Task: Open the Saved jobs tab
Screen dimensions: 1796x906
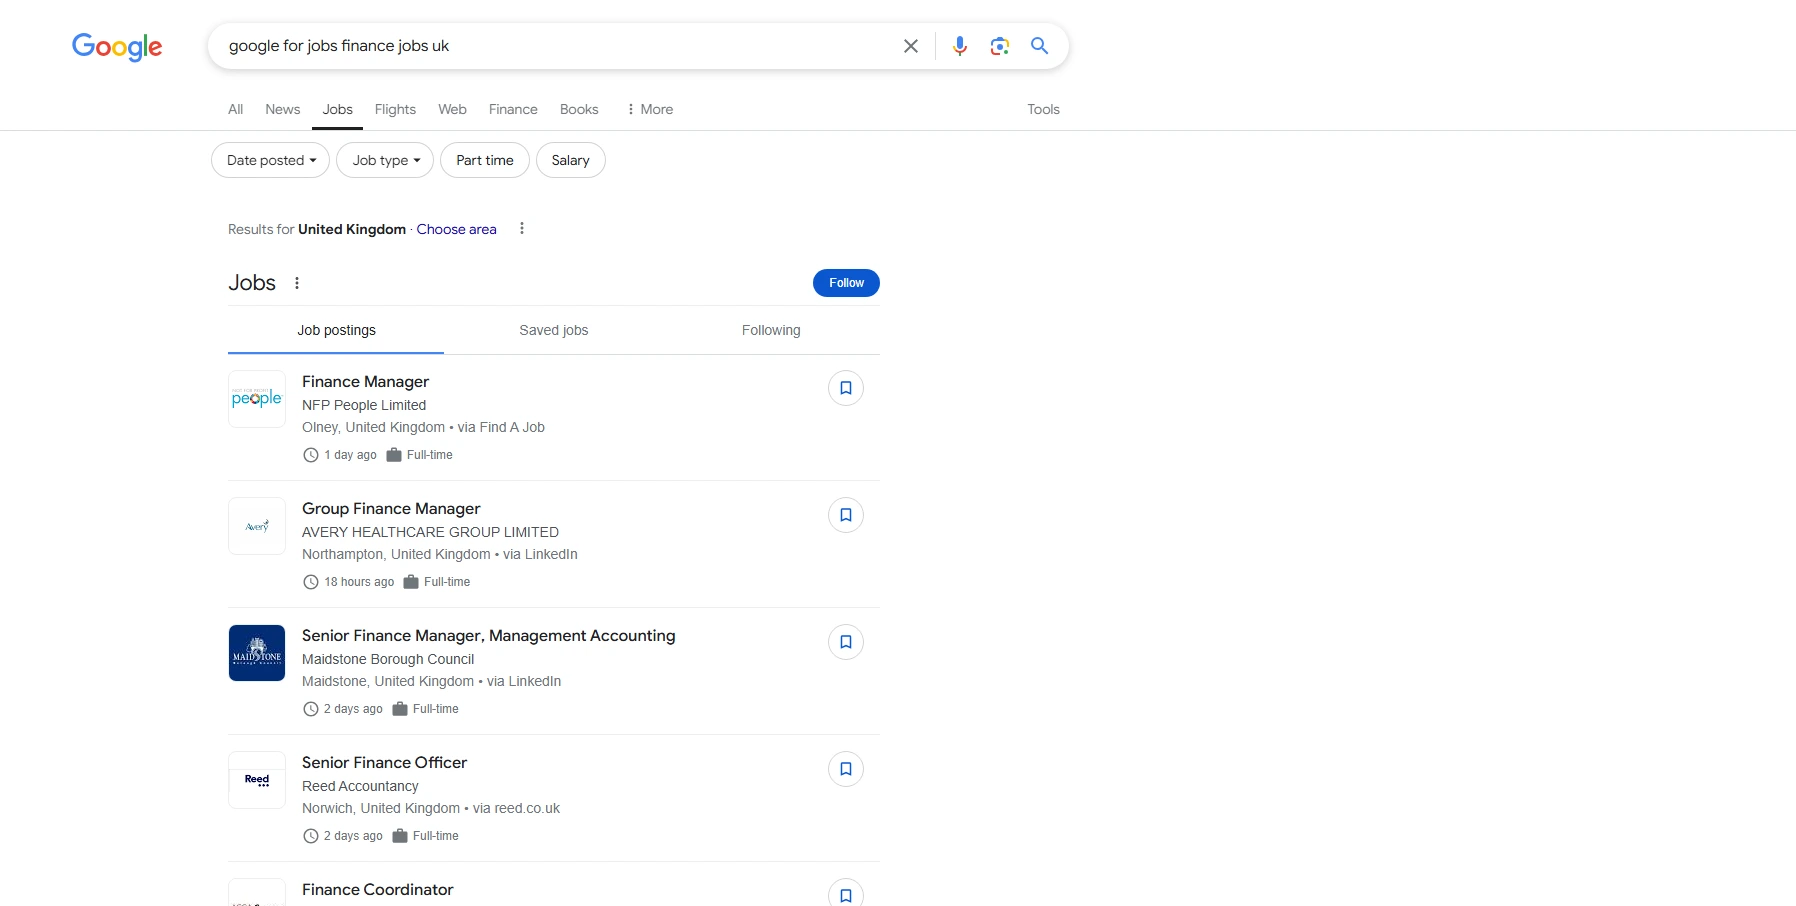Action: (x=554, y=330)
